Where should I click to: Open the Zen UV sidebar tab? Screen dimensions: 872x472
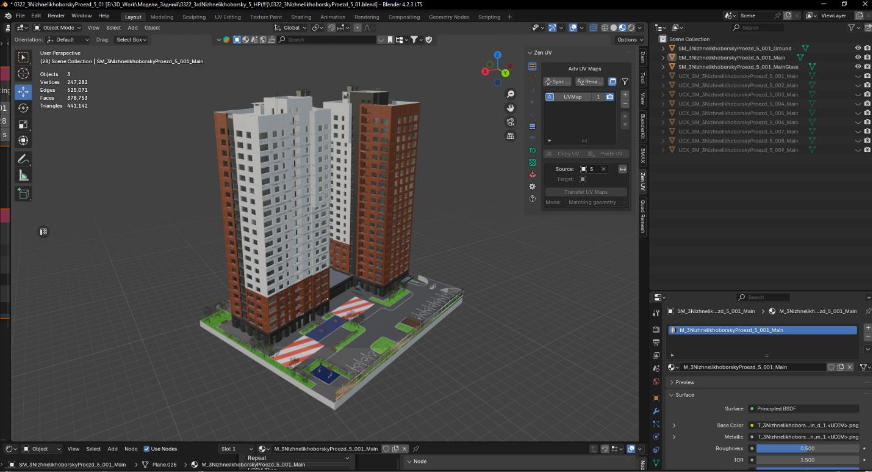643,181
